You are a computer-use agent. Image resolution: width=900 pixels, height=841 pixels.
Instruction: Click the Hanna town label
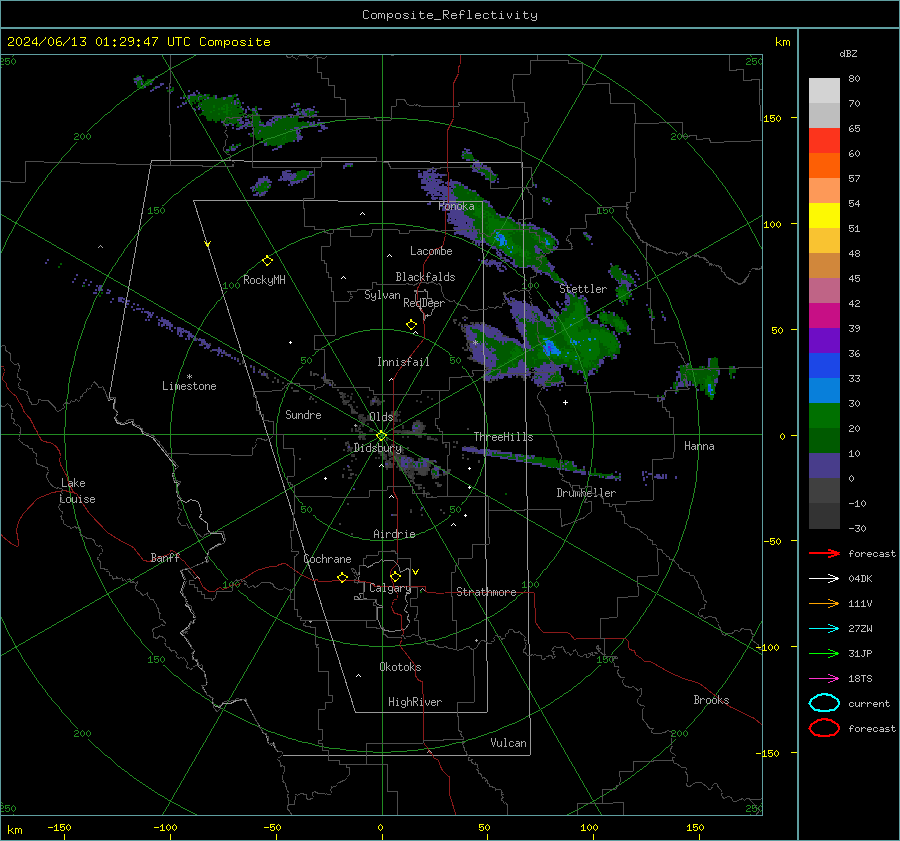[699, 446]
